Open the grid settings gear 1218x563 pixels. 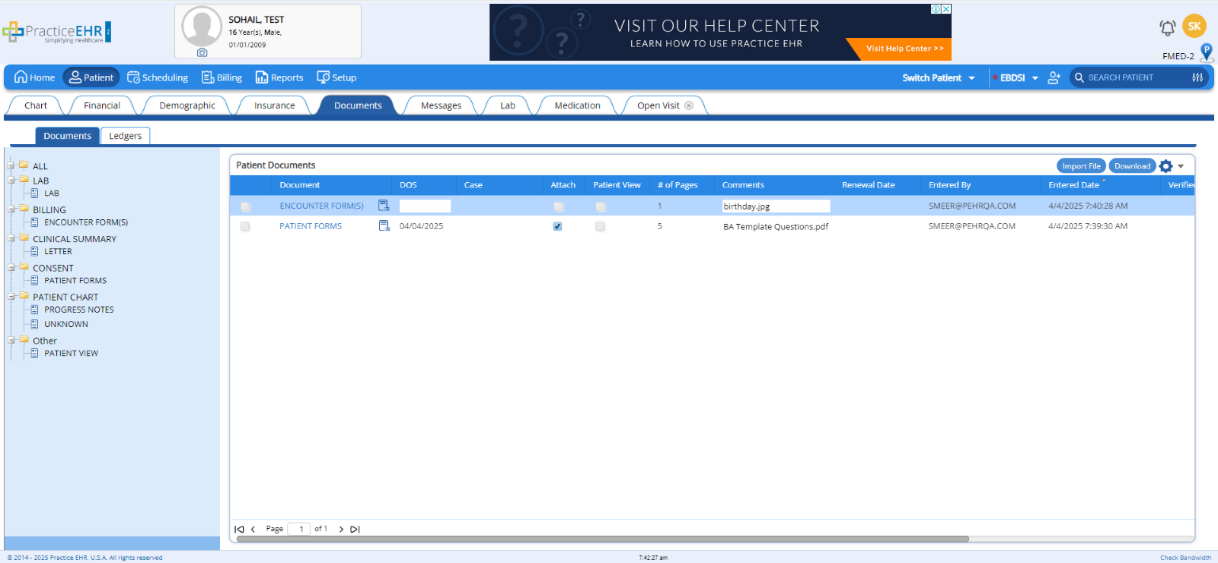pos(1165,166)
